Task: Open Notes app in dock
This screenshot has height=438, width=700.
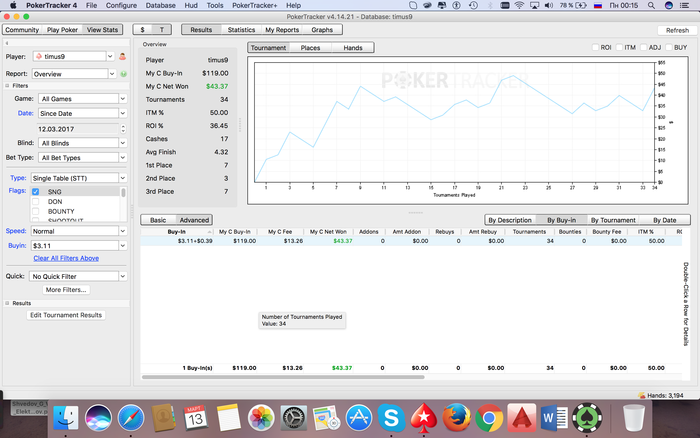Action: tap(229, 418)
